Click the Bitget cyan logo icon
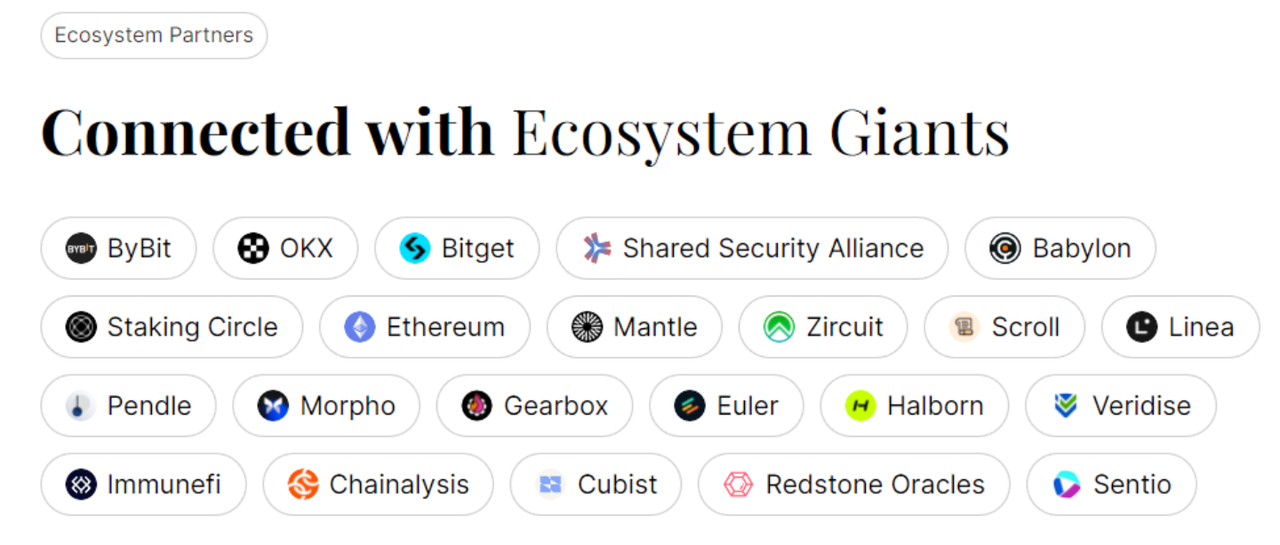This screenshot has width=1280, height=545. (415, 248)
